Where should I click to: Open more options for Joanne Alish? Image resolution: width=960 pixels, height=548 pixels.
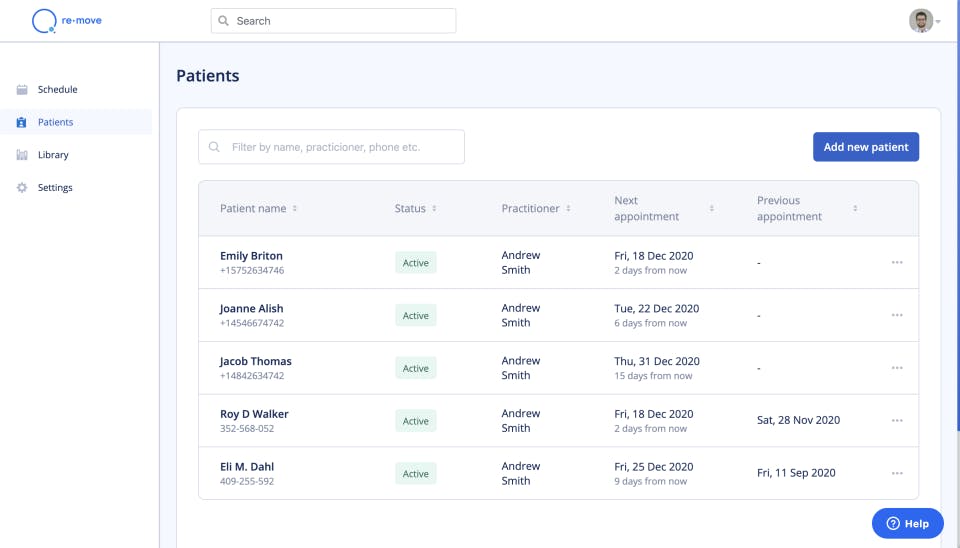click(x=897, y=315)
